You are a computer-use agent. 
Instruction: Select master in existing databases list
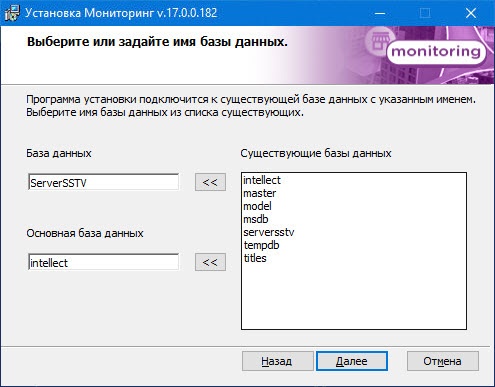pos(259,193)
